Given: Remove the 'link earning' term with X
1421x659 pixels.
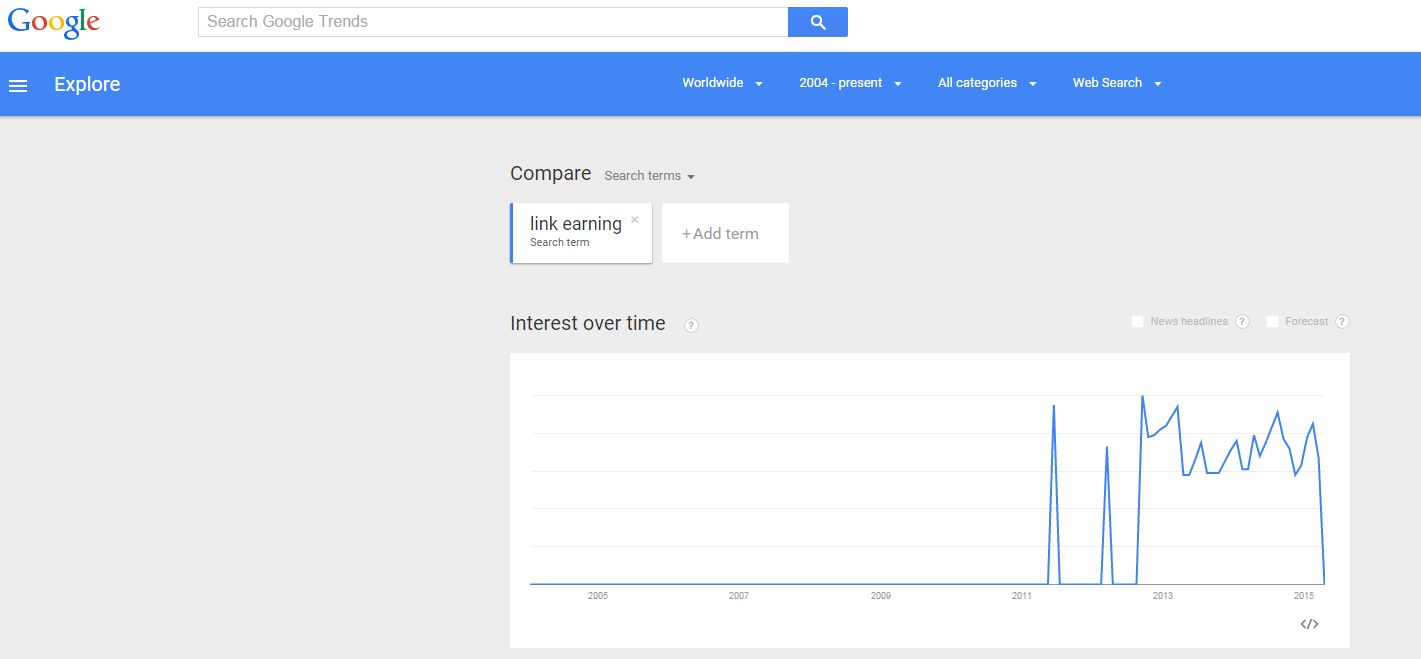Looking at the screenshot, I should [634, 220].
